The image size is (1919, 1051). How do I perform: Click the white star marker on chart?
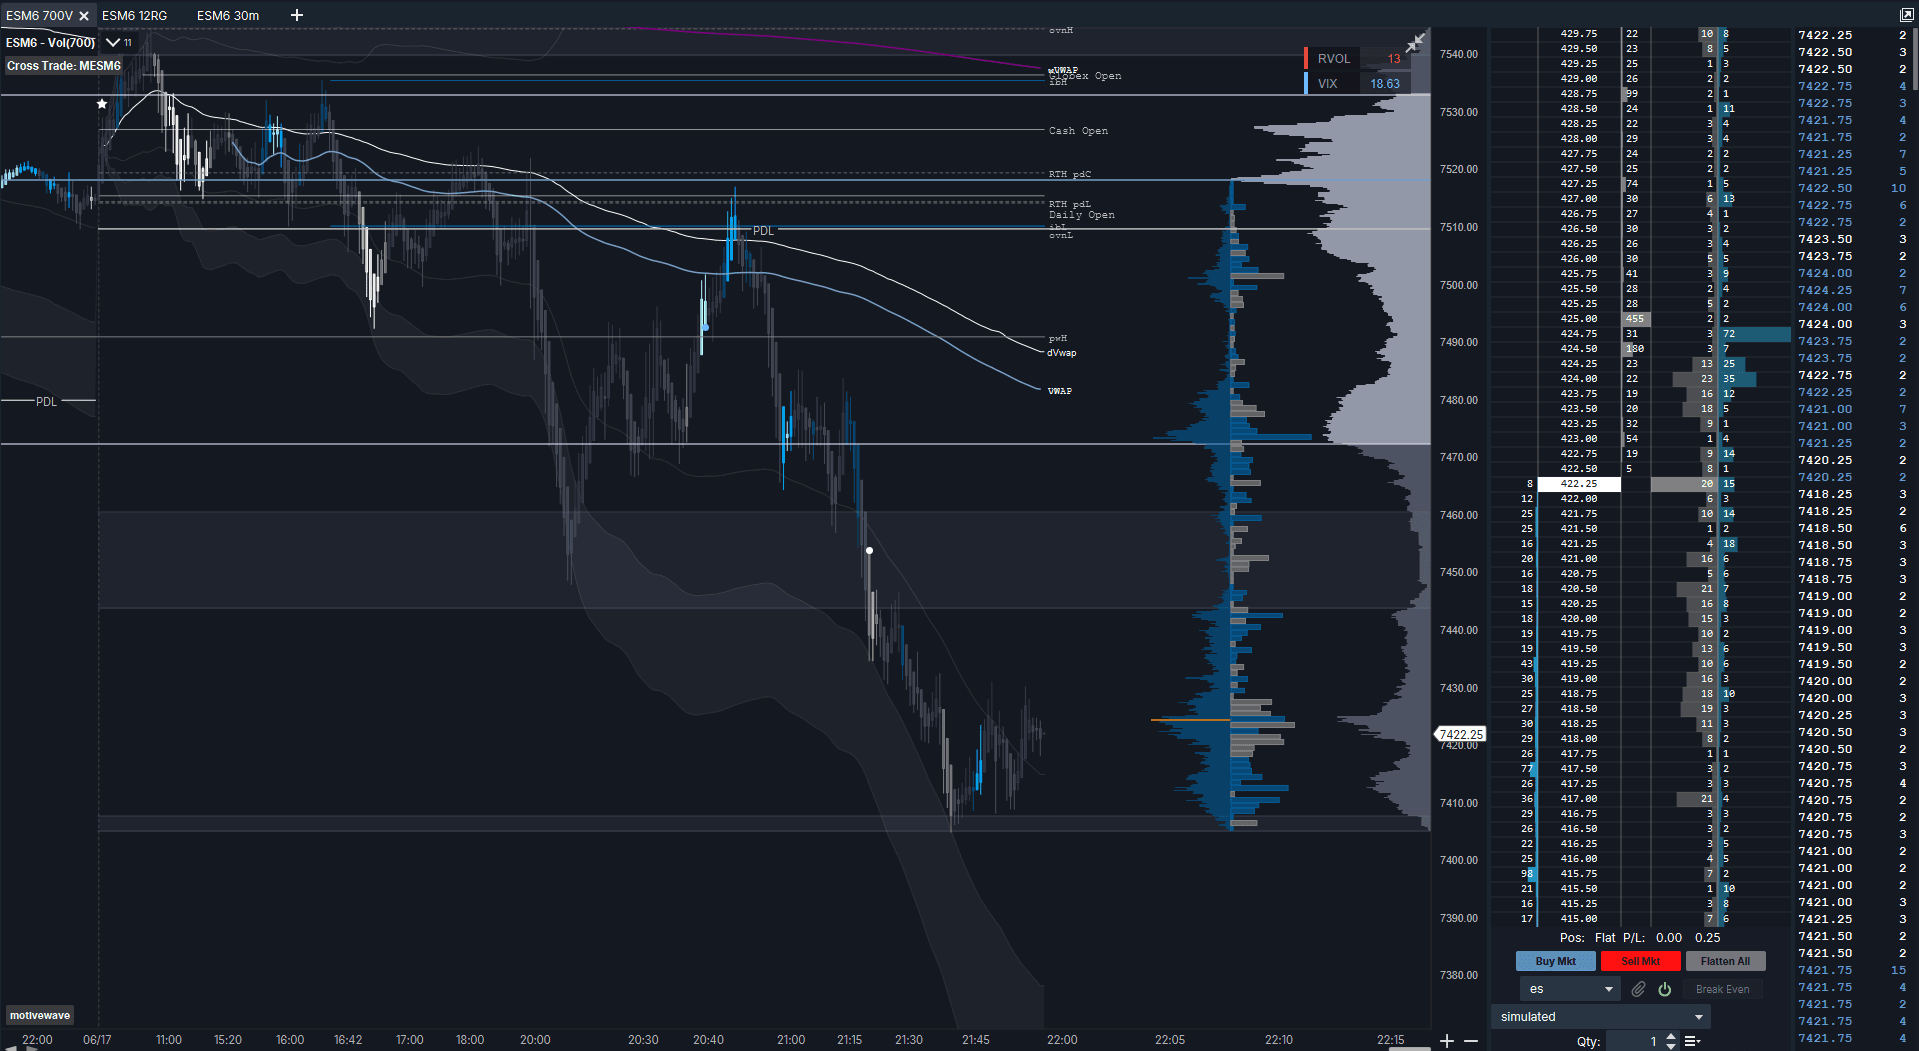click(x=102, y=104)
